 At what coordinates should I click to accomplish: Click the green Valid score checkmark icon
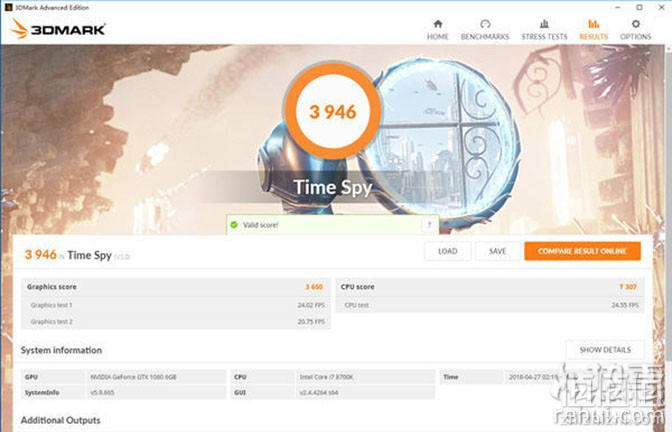234,225
